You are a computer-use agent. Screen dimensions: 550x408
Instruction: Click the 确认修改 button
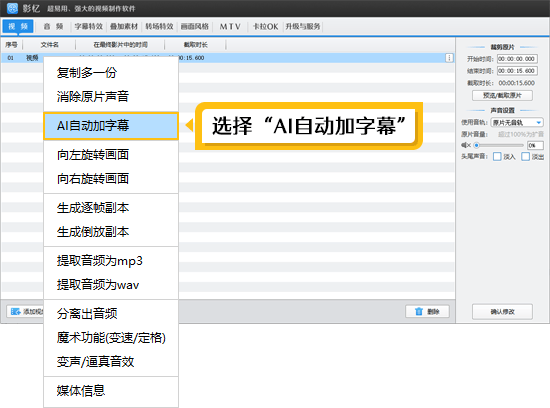coord(502,312)
